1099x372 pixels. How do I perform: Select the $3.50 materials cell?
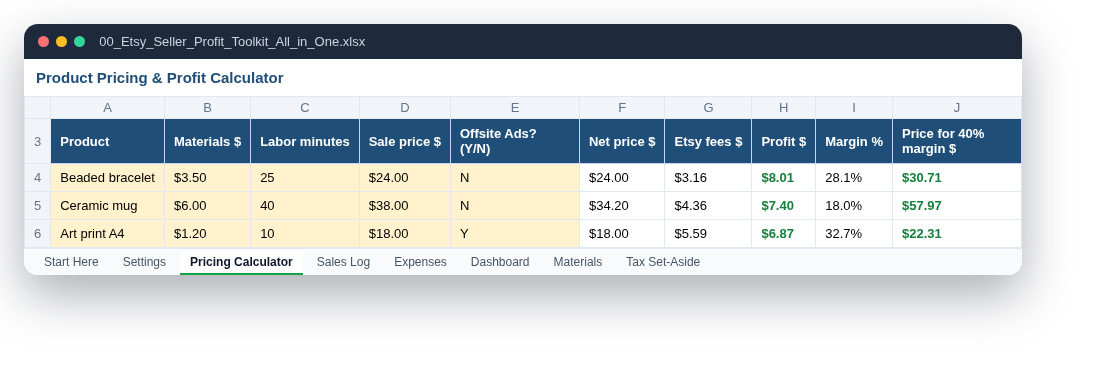[x=207, y=178]
